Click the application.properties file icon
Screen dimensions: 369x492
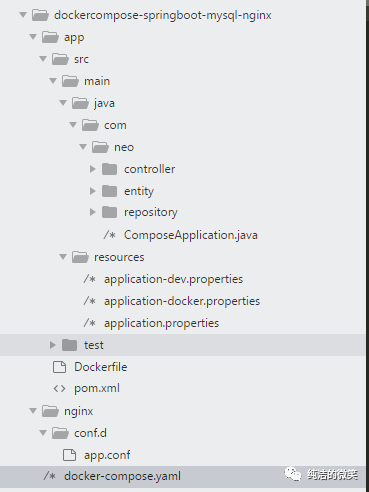tap(89, 323)
